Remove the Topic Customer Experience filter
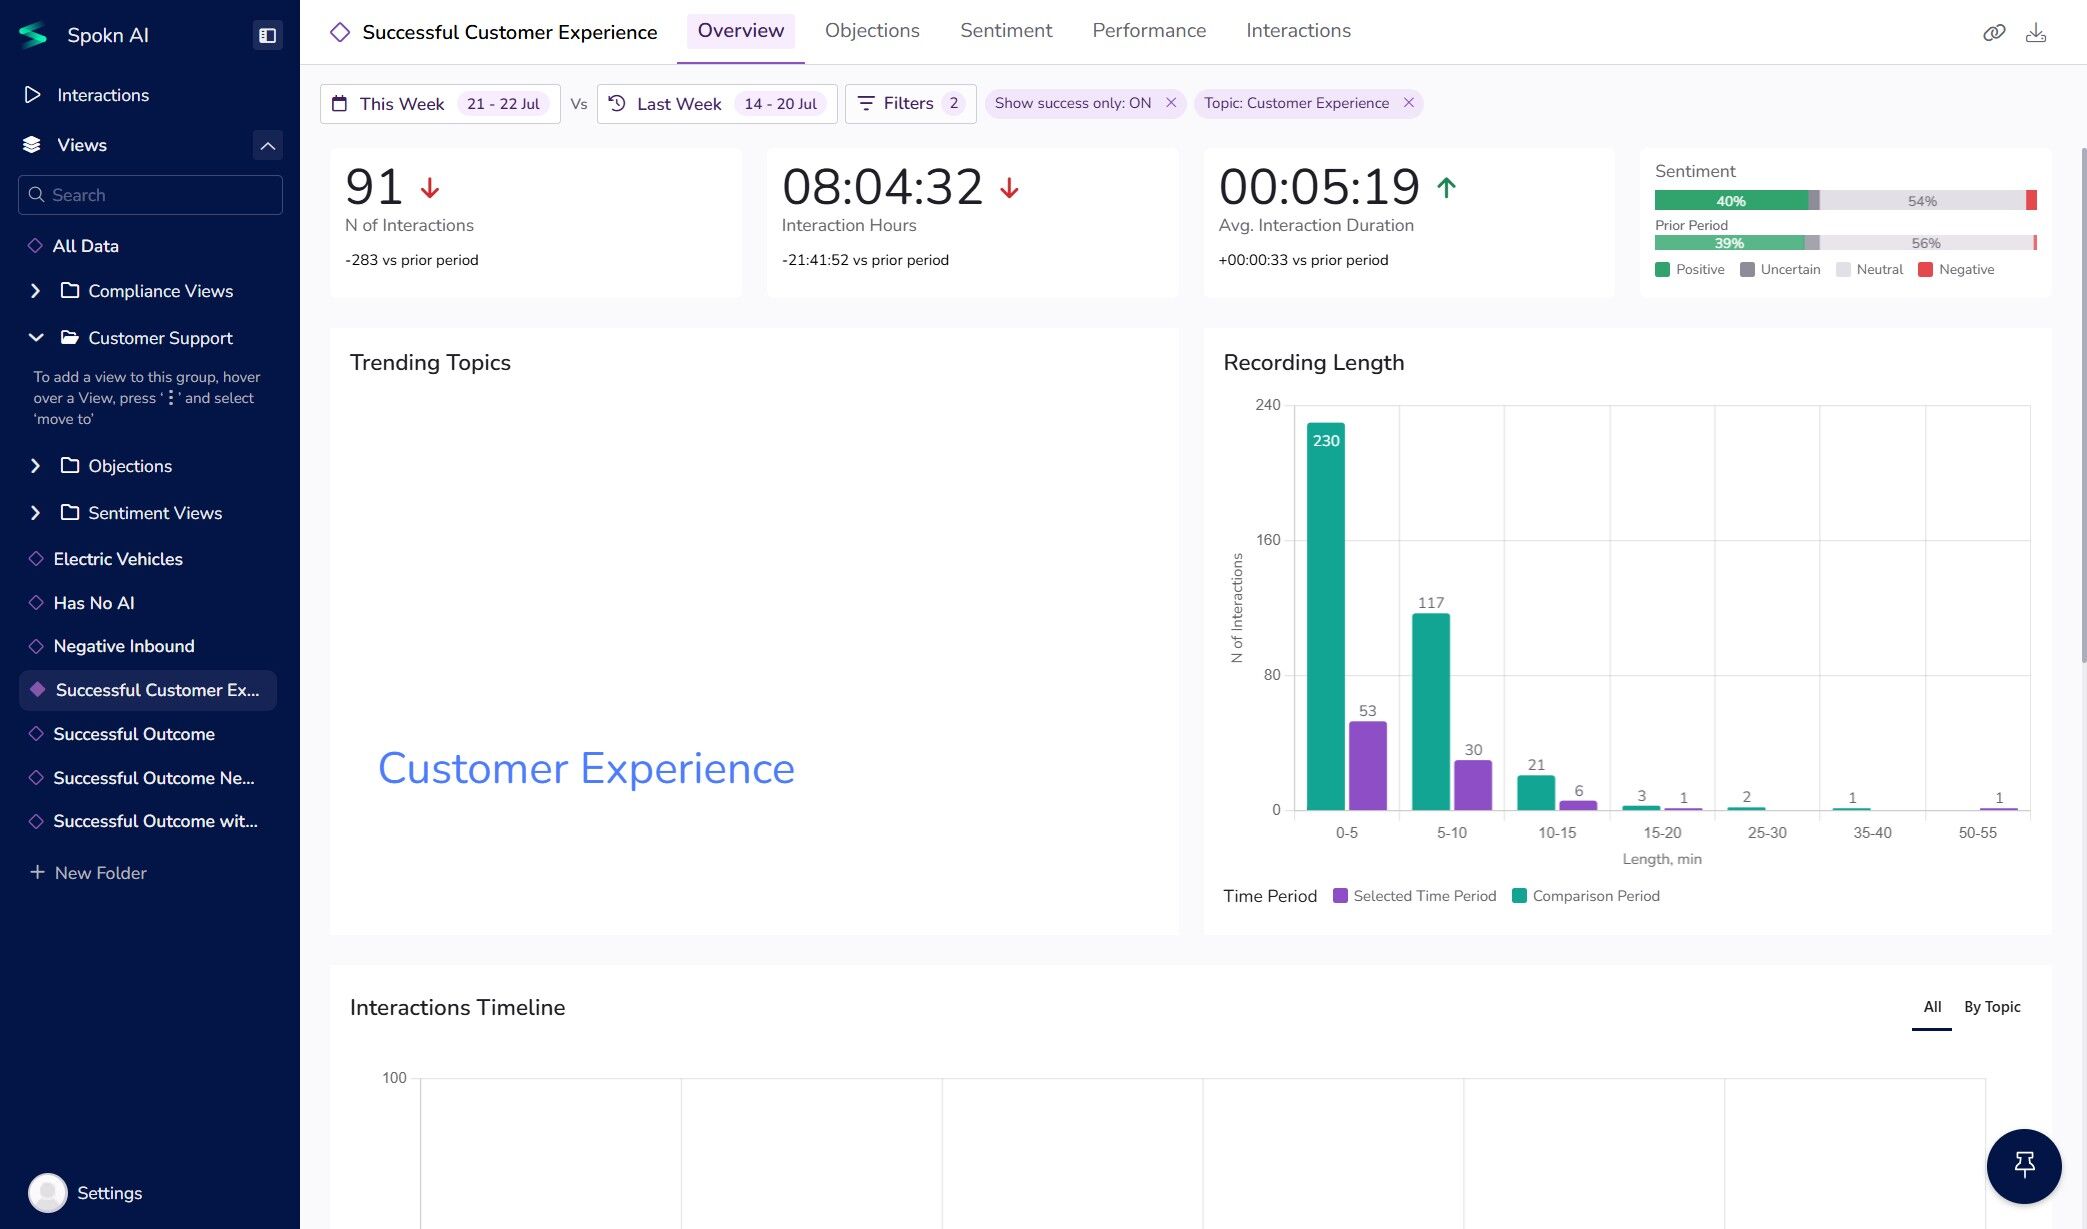This screenshot has height=1229, width=2087. (1408, 103)
